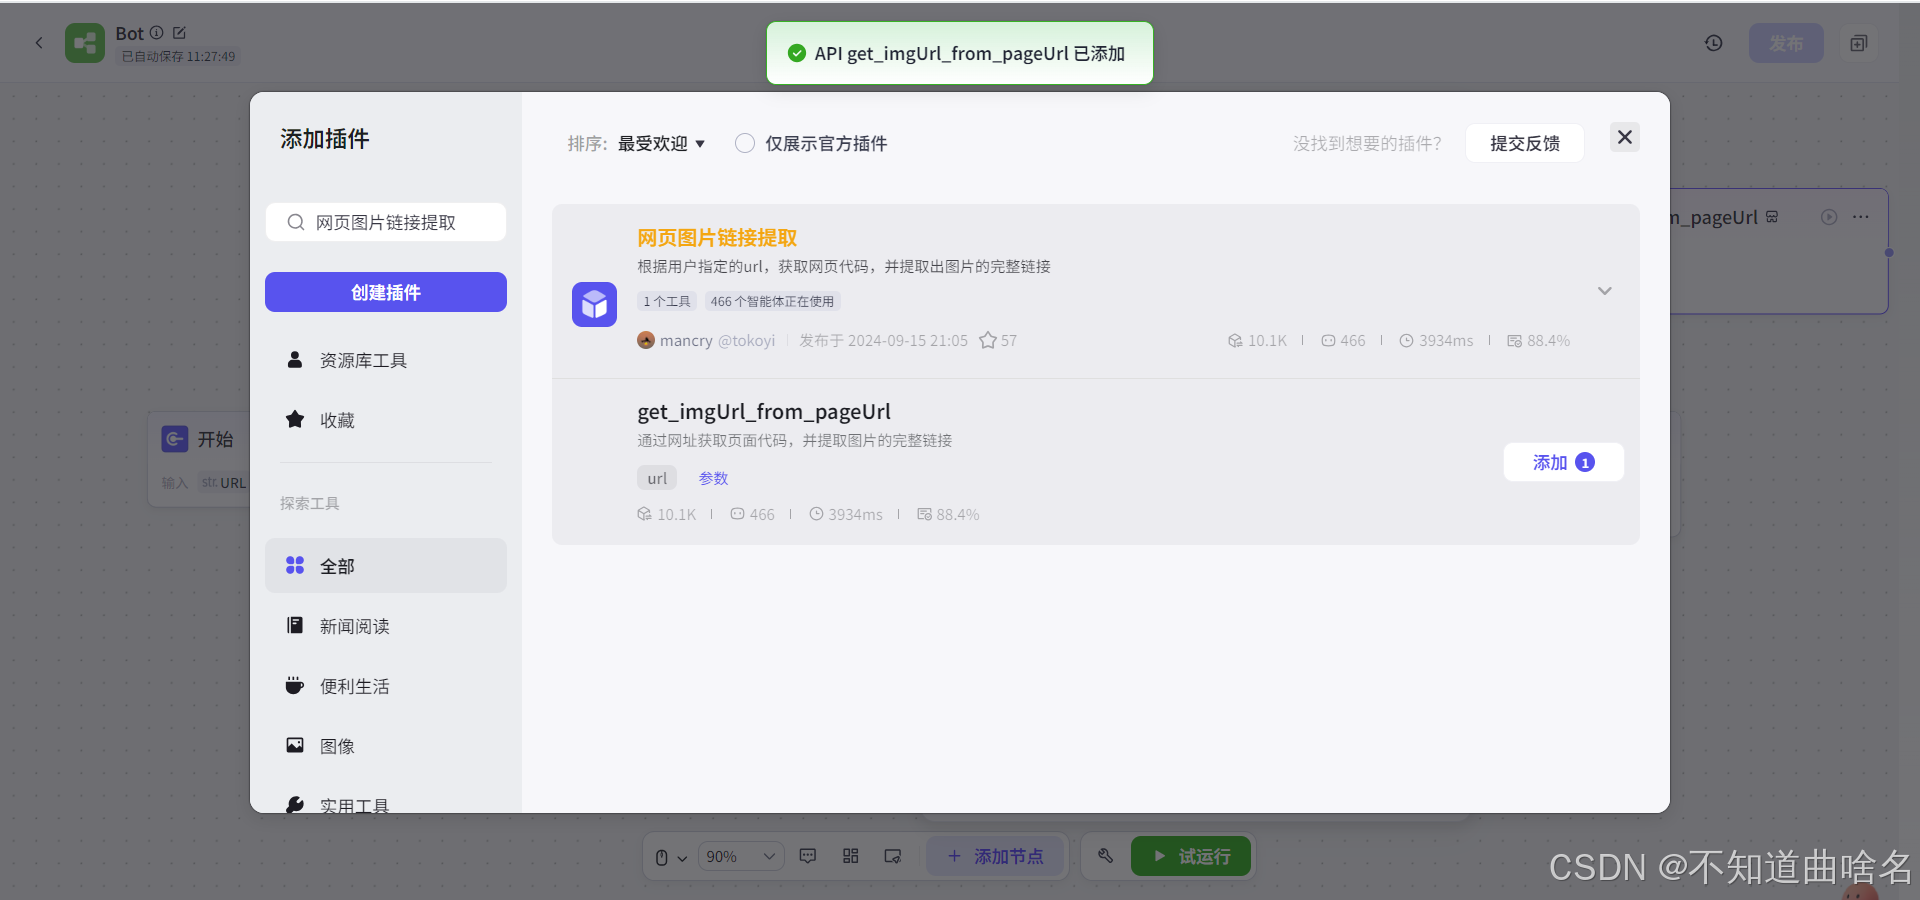1920x900 pixels.
Task: Run the pageUrl node with play icon
Action: 1829,217
